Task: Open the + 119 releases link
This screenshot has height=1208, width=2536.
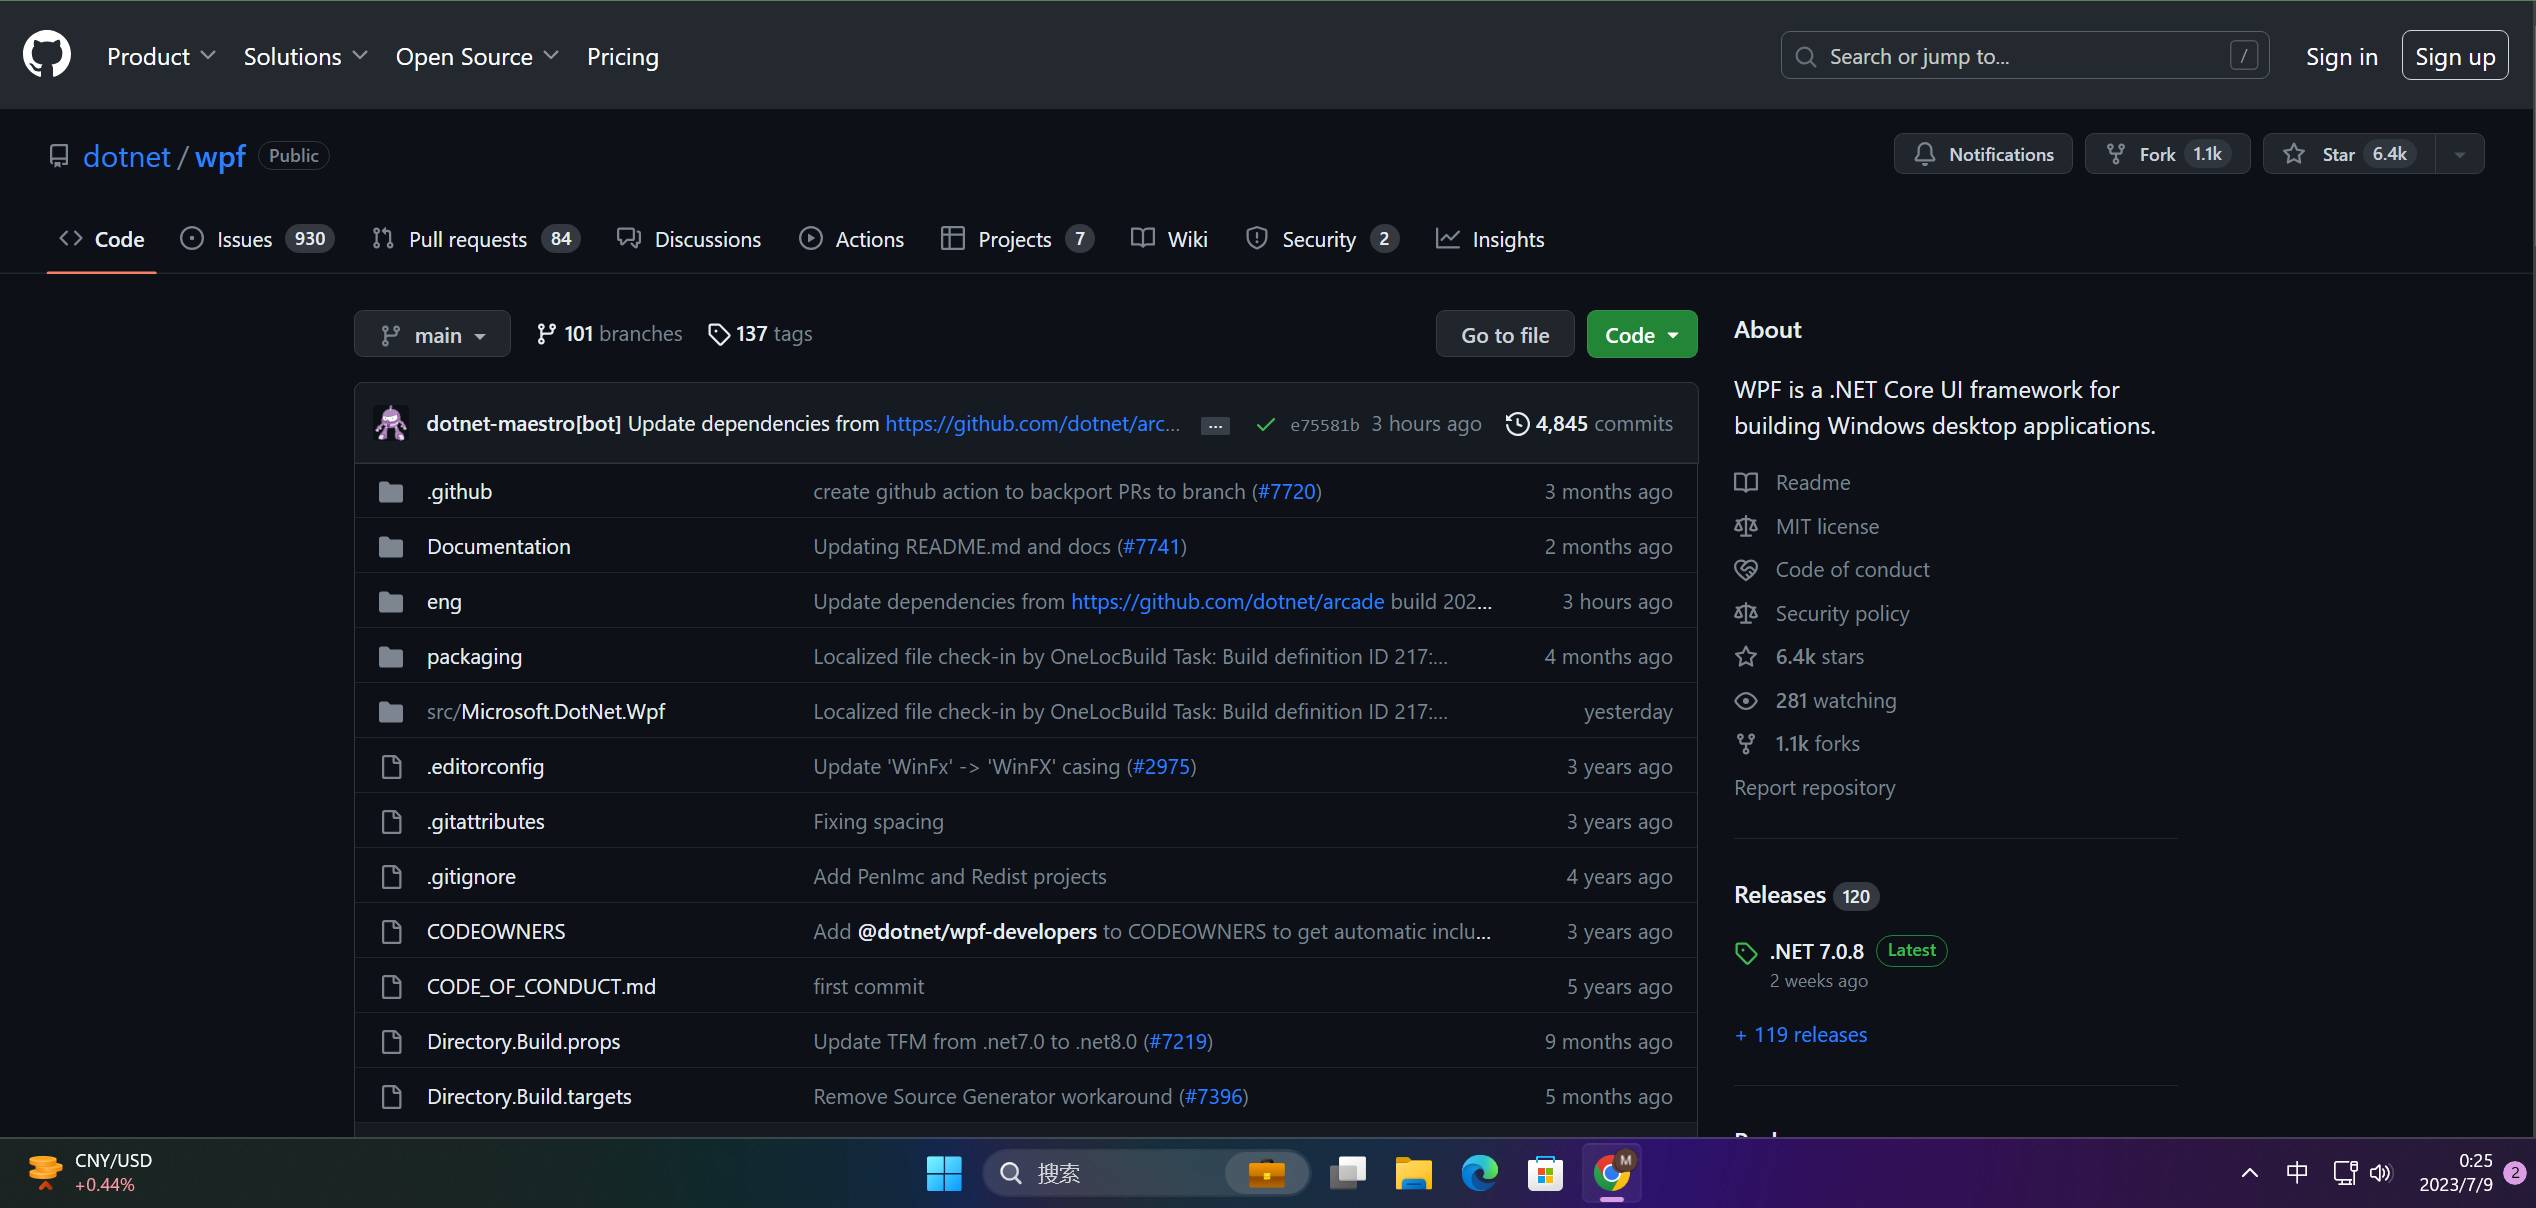Action: coord(1801,1035)
